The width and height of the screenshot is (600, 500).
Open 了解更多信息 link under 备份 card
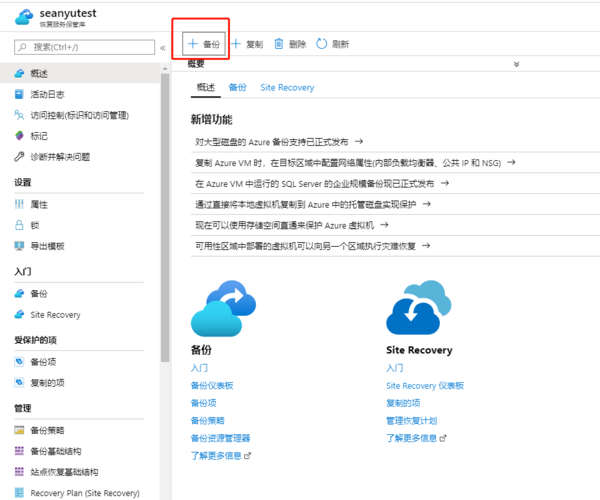pos(221,456)
